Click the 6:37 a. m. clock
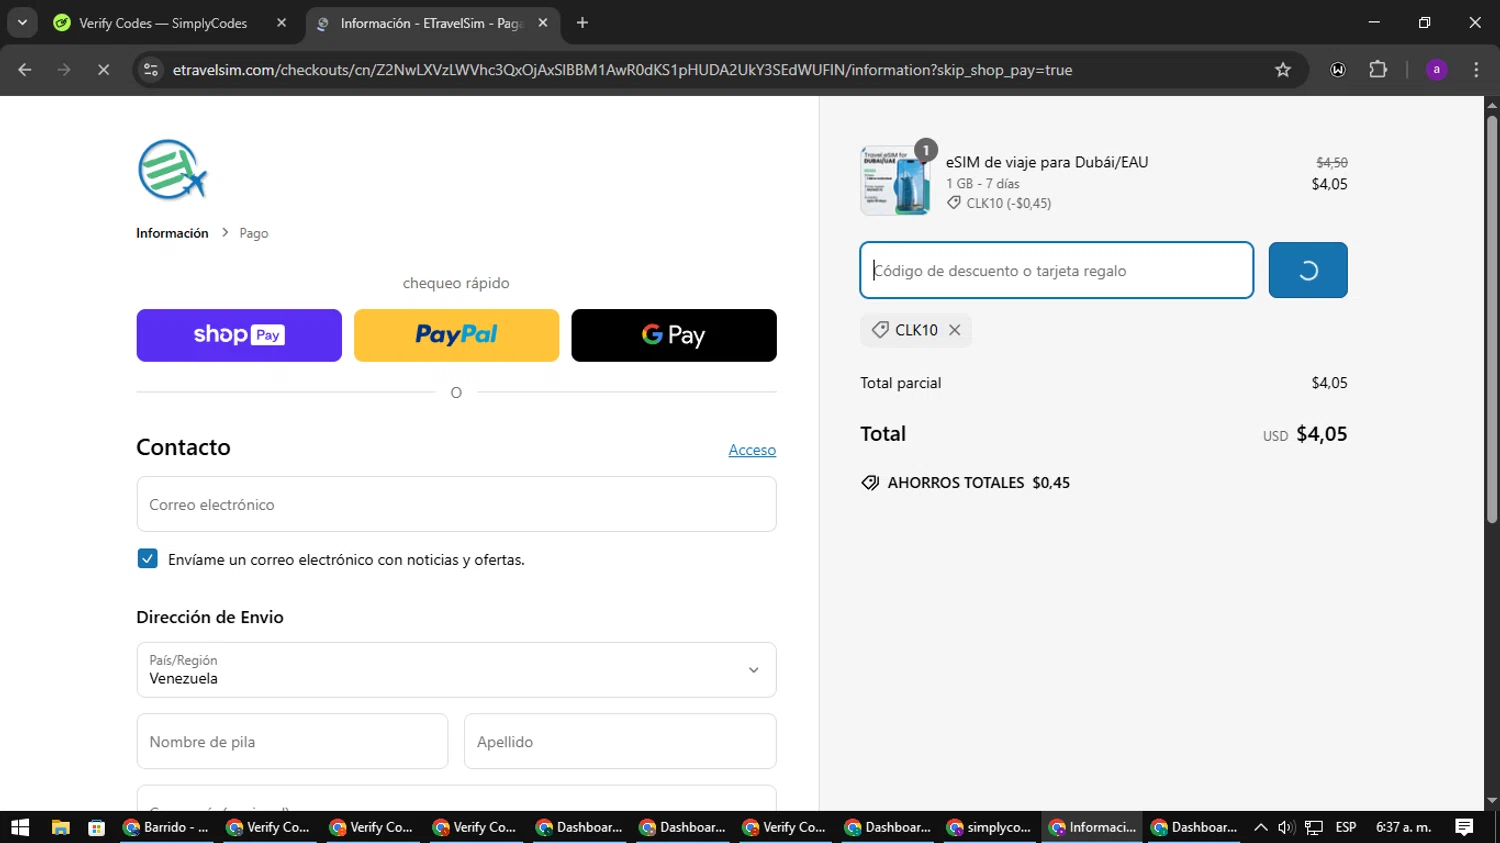The height and width of the screenshot is (843, 1500). pos(1403,827)
